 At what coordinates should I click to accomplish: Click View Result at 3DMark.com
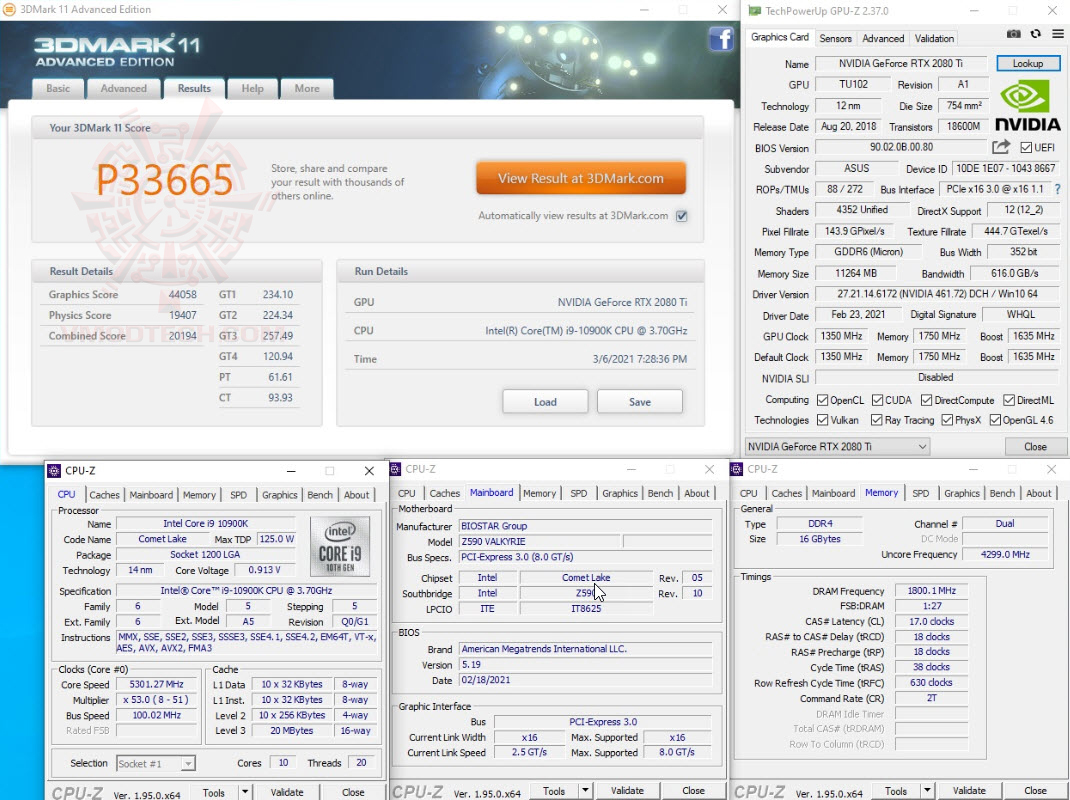pos(581,178)
